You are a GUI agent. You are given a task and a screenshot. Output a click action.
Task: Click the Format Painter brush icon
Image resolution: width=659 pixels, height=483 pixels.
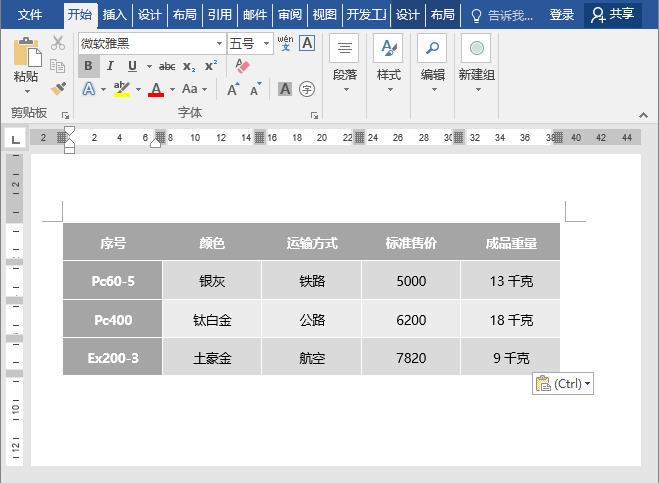(58, 89)
